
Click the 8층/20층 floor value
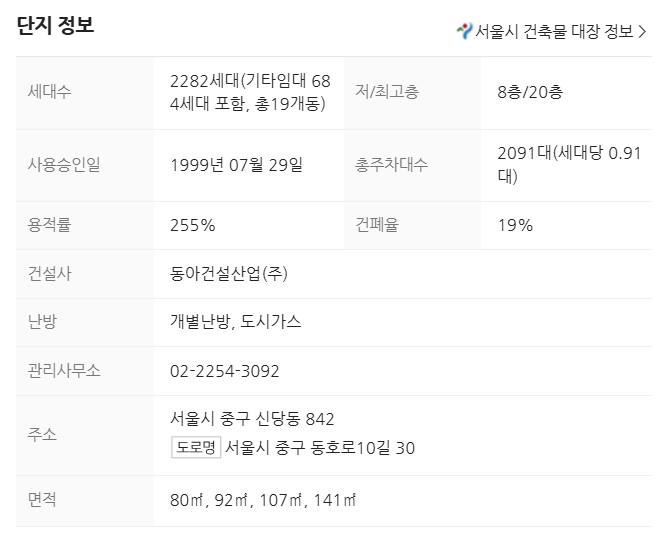530,92
